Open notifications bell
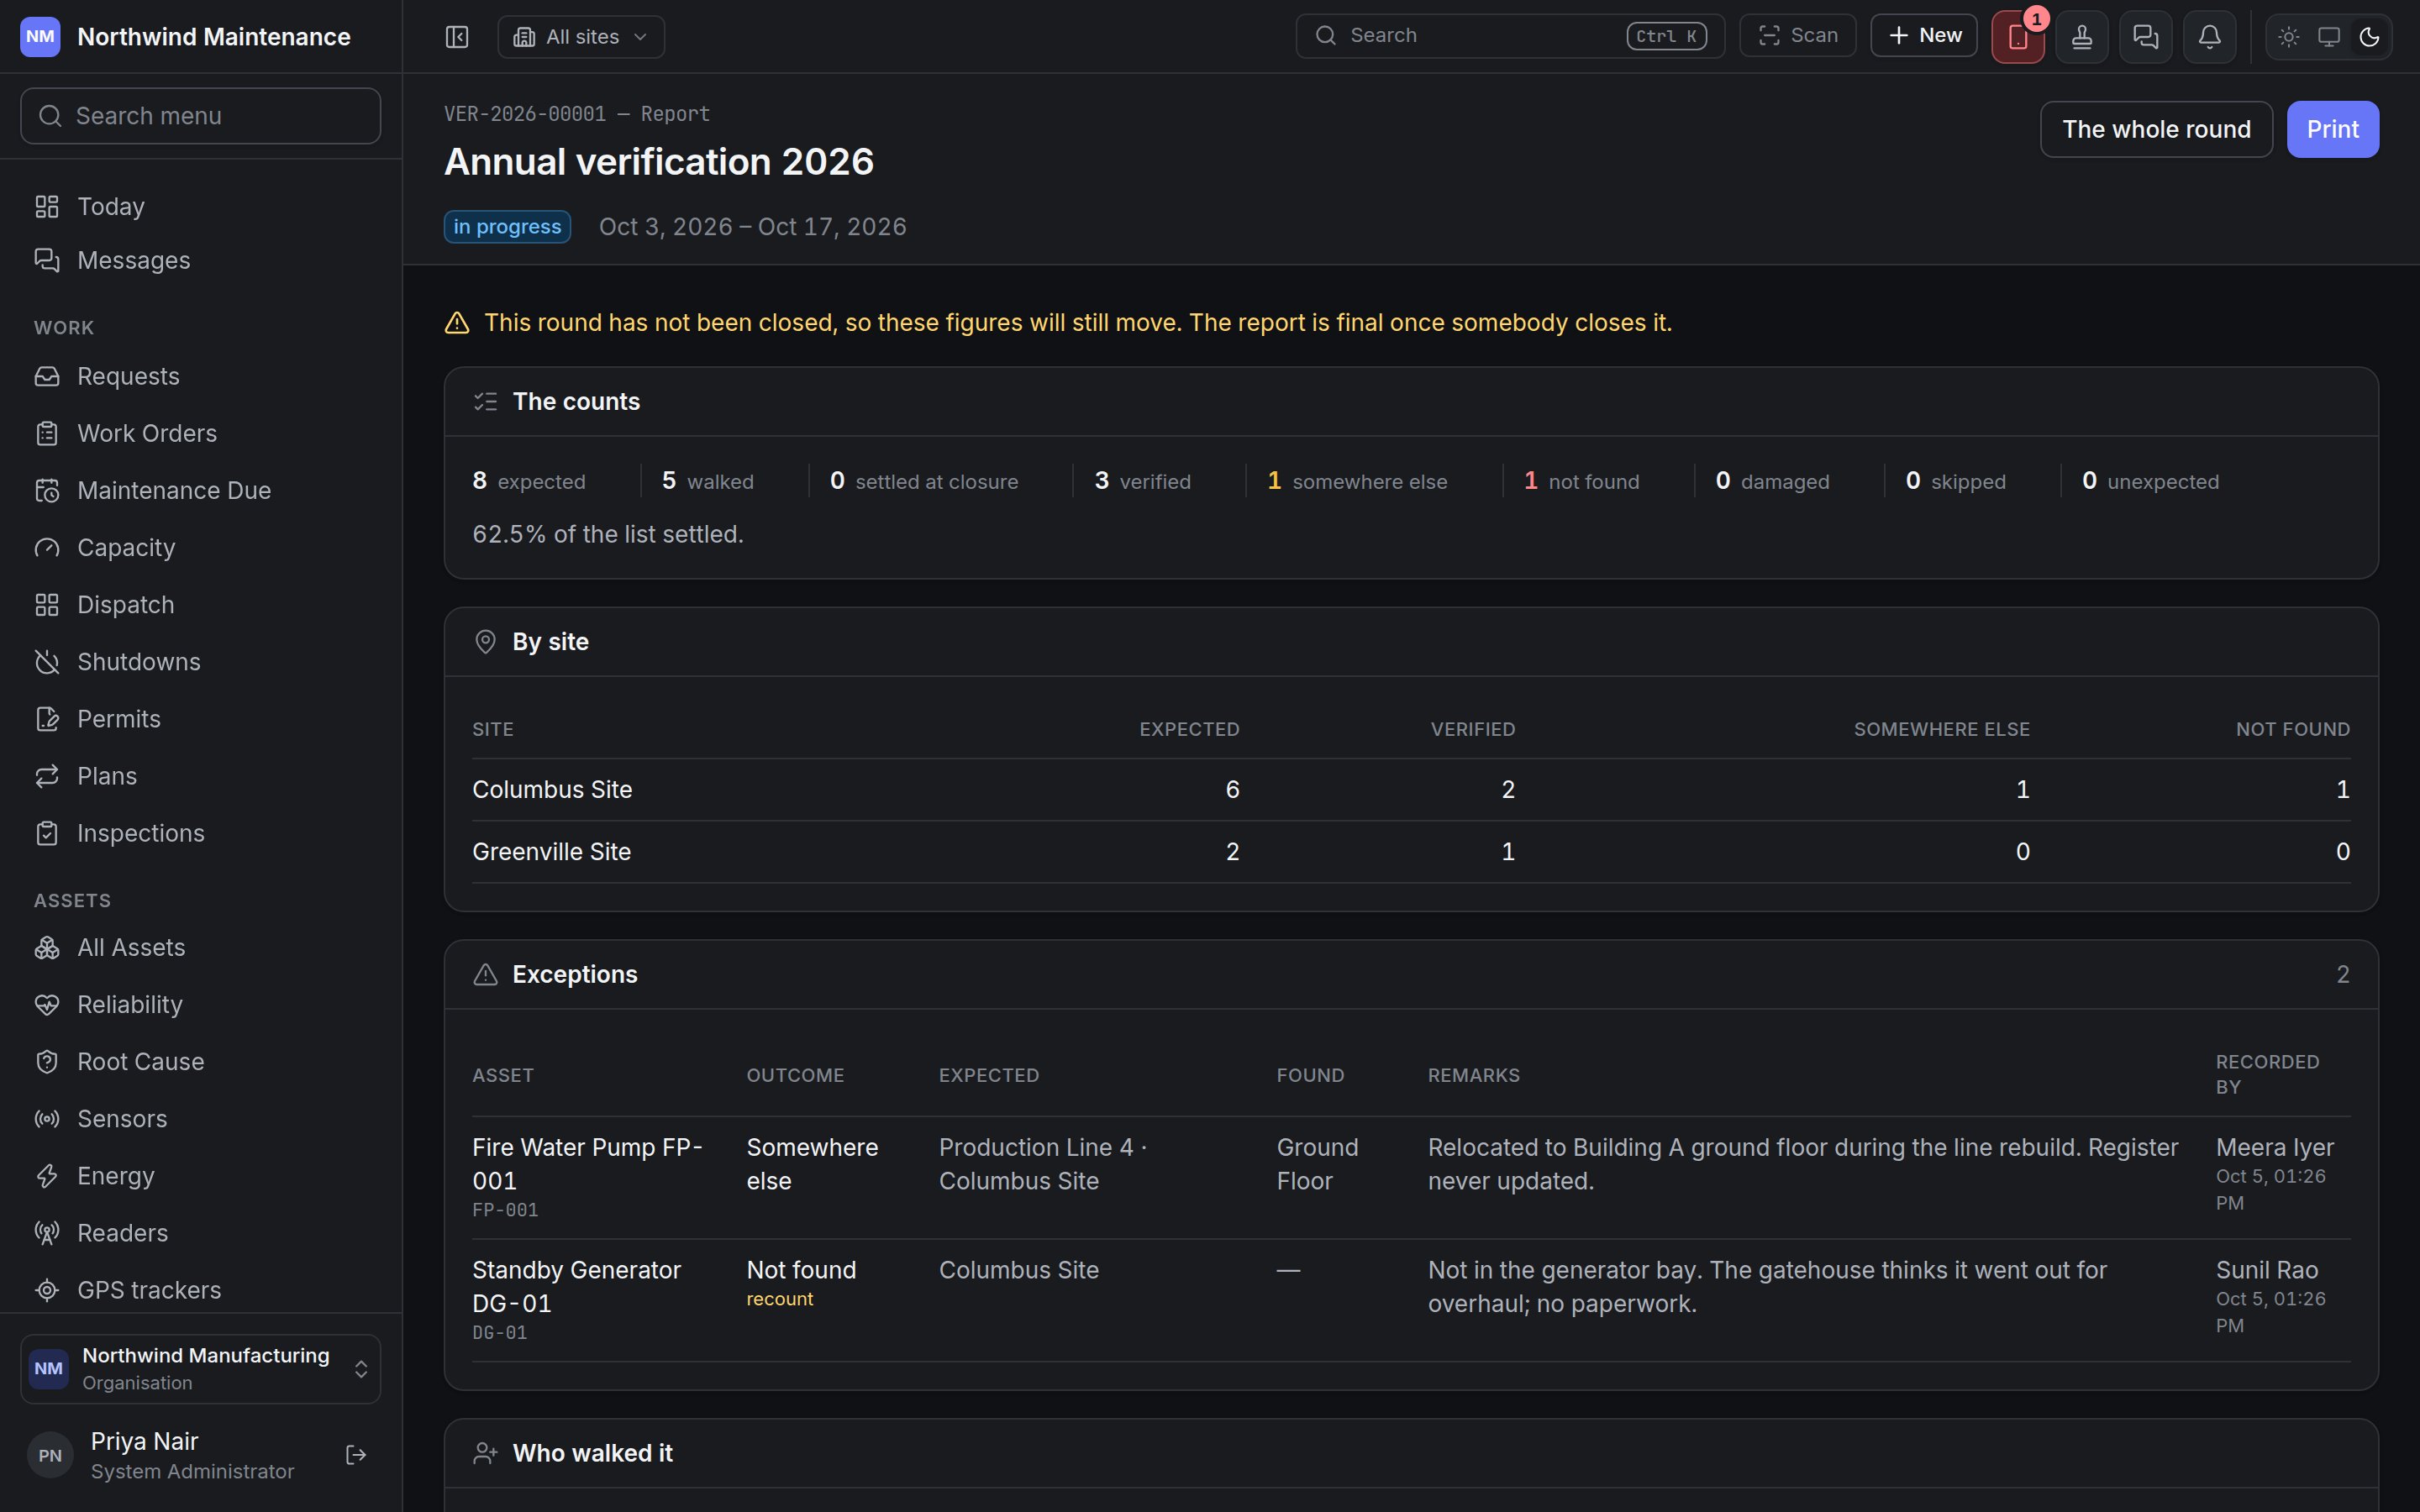The height and width of the screenshot is (1512, 2420). click(2210, 37)
